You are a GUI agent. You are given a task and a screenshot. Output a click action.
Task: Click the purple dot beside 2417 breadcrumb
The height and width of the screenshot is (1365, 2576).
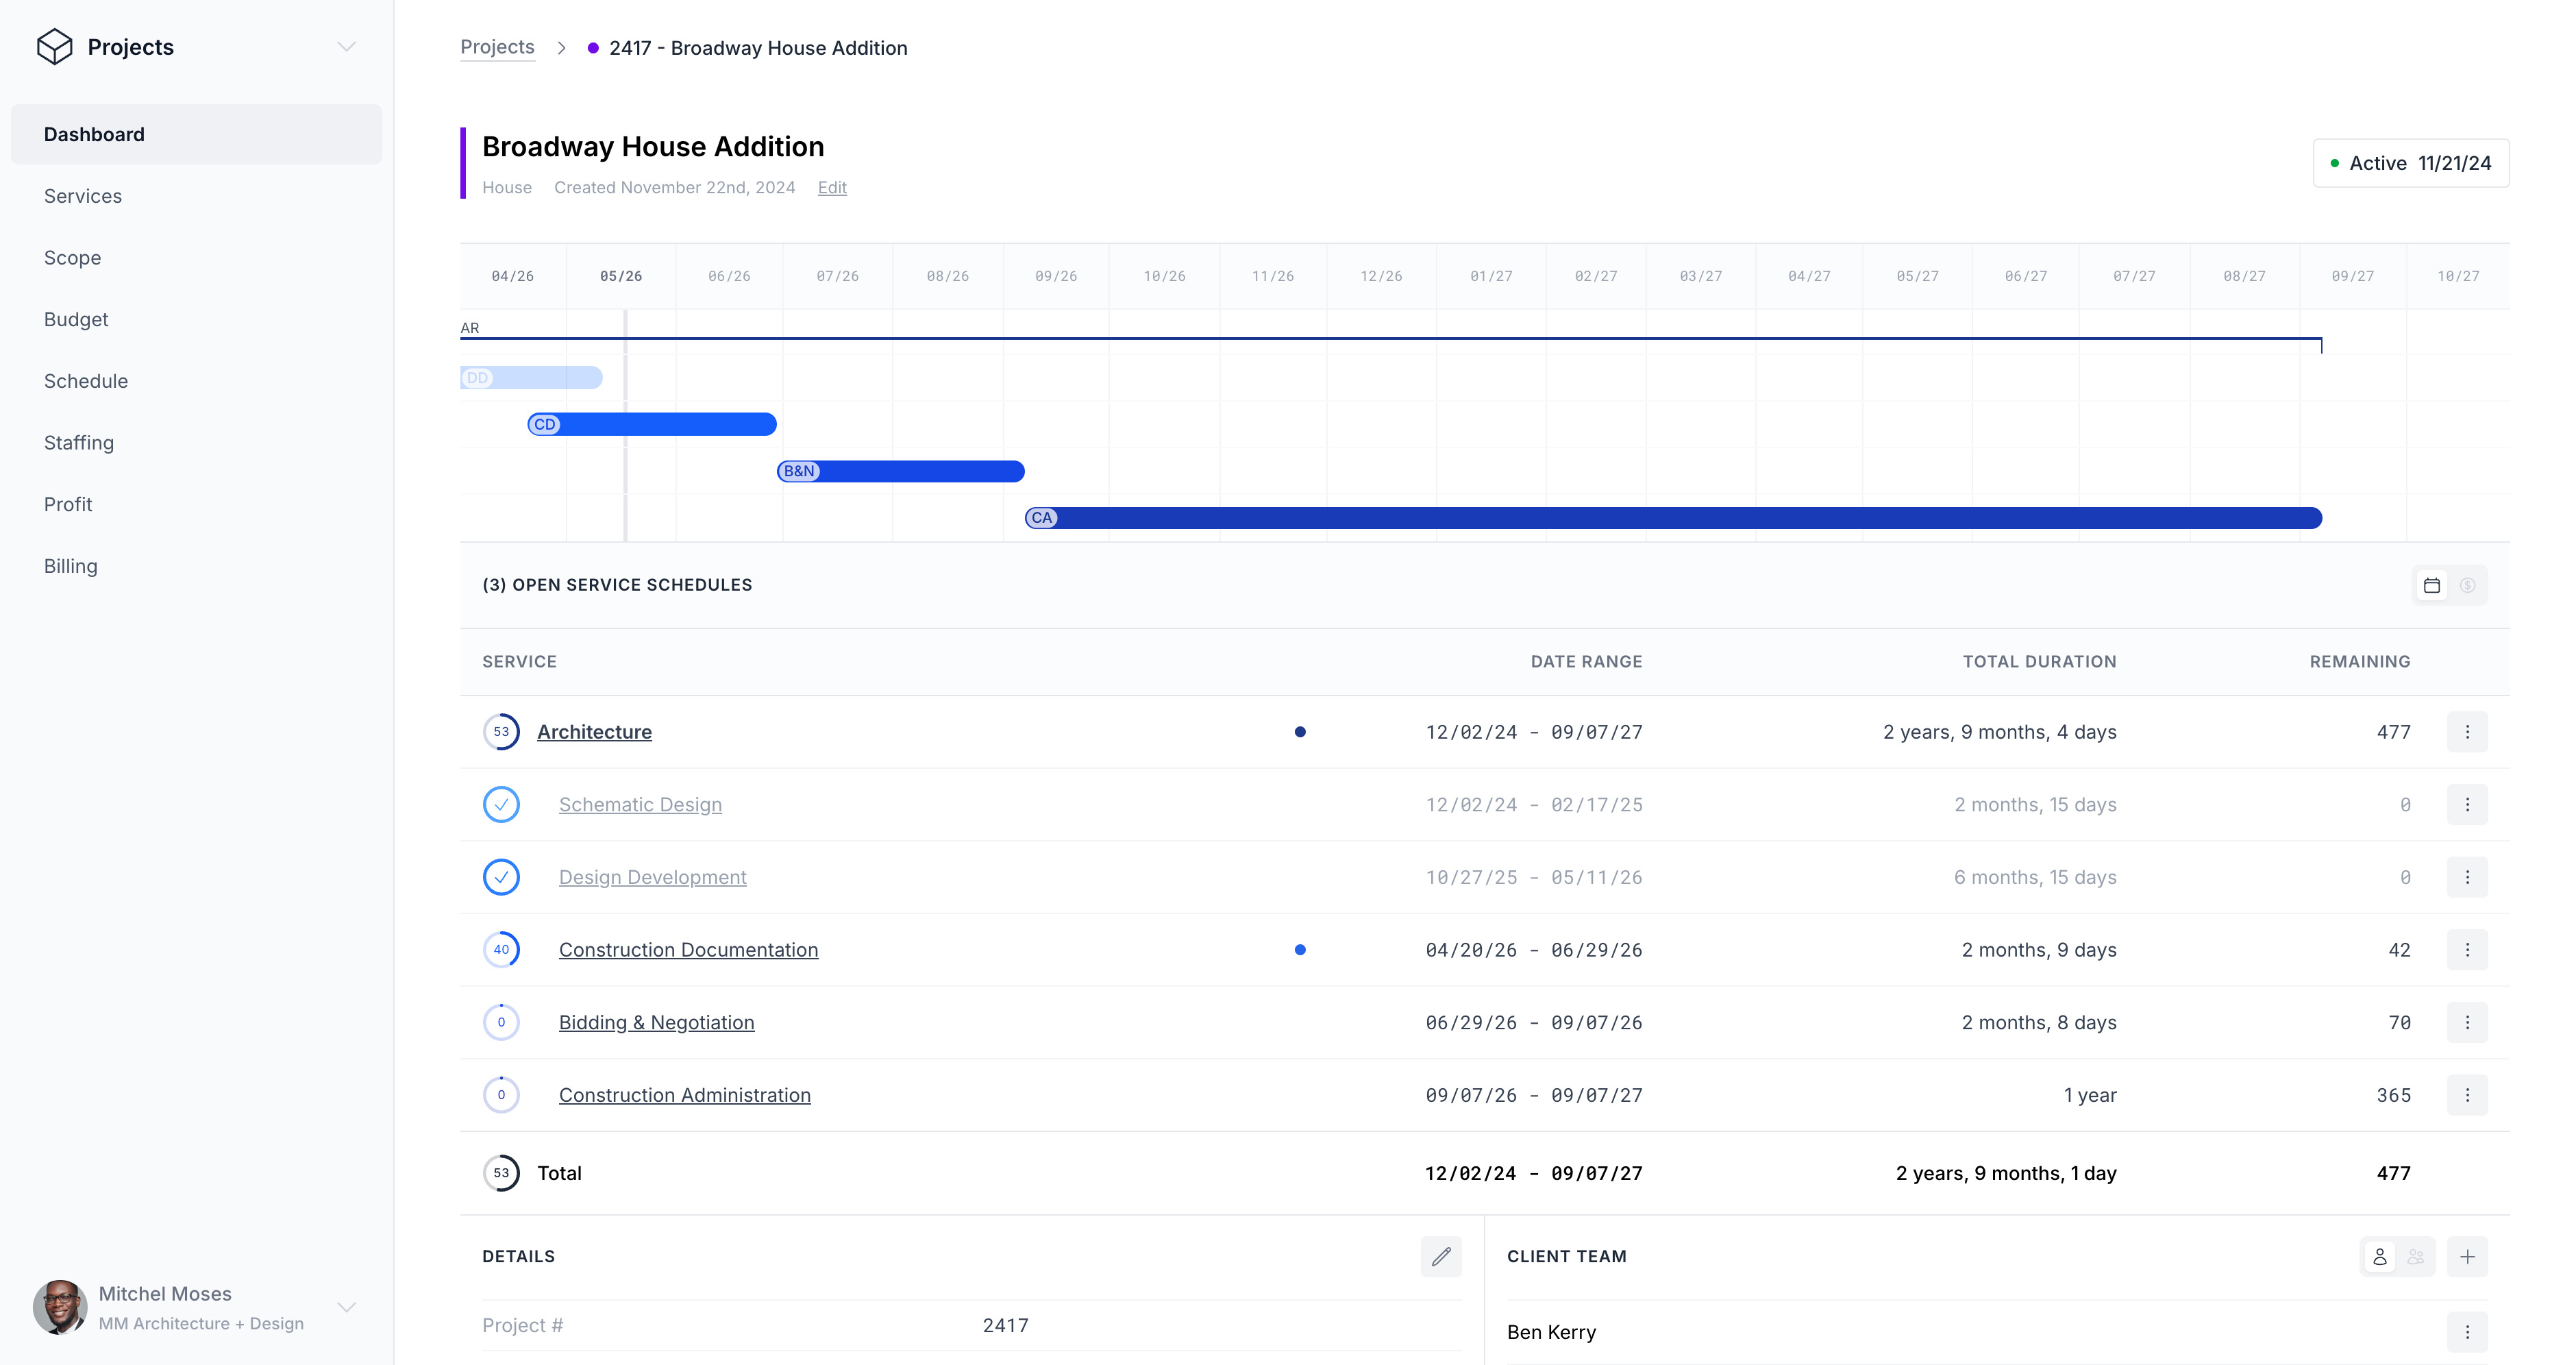point(593,48)
